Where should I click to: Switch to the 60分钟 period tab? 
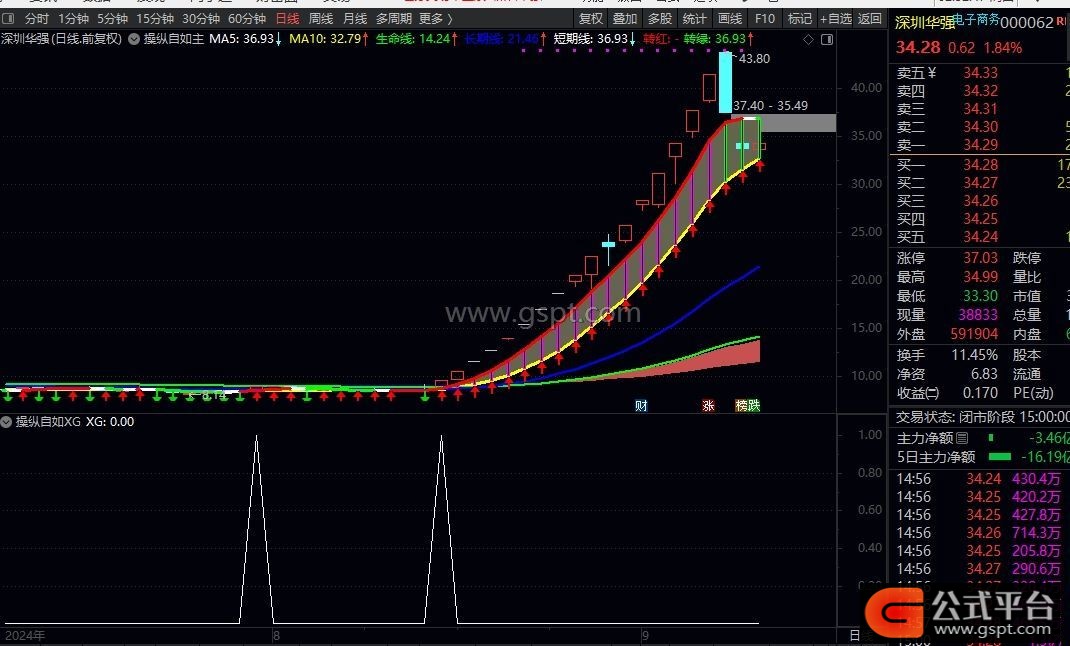246,18
